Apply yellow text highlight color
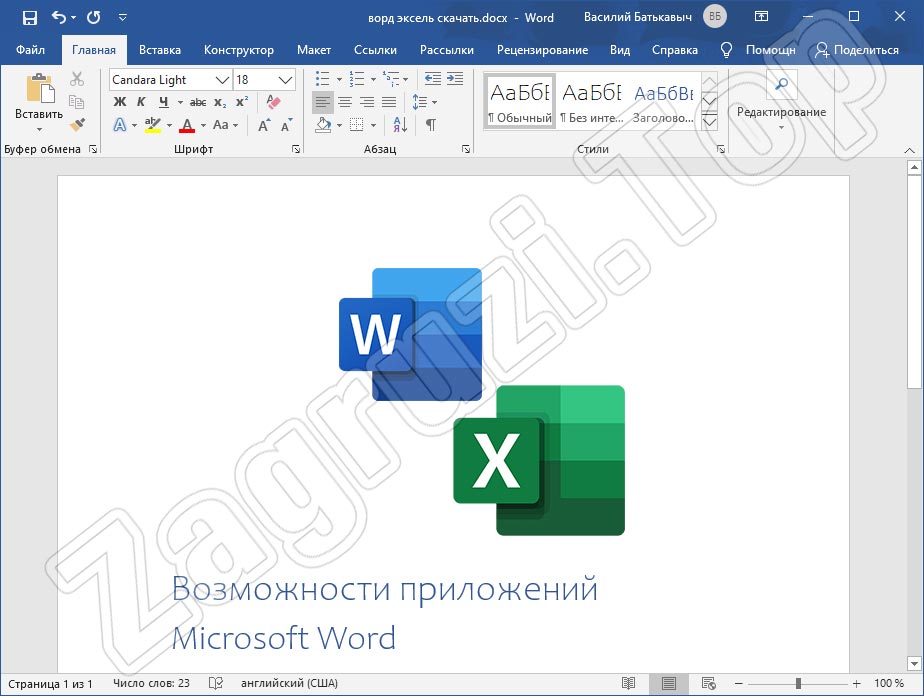 point(153,125)
